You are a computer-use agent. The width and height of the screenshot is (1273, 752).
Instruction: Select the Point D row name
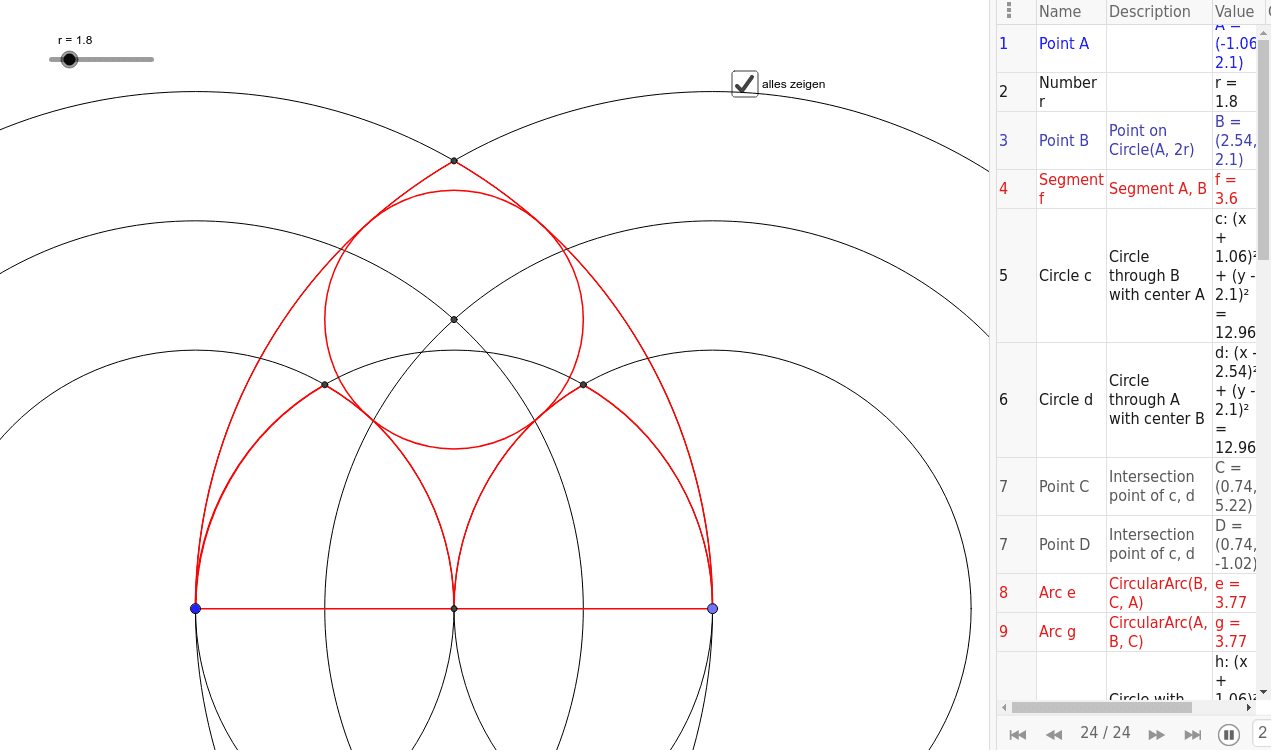tap(1064, 545)
